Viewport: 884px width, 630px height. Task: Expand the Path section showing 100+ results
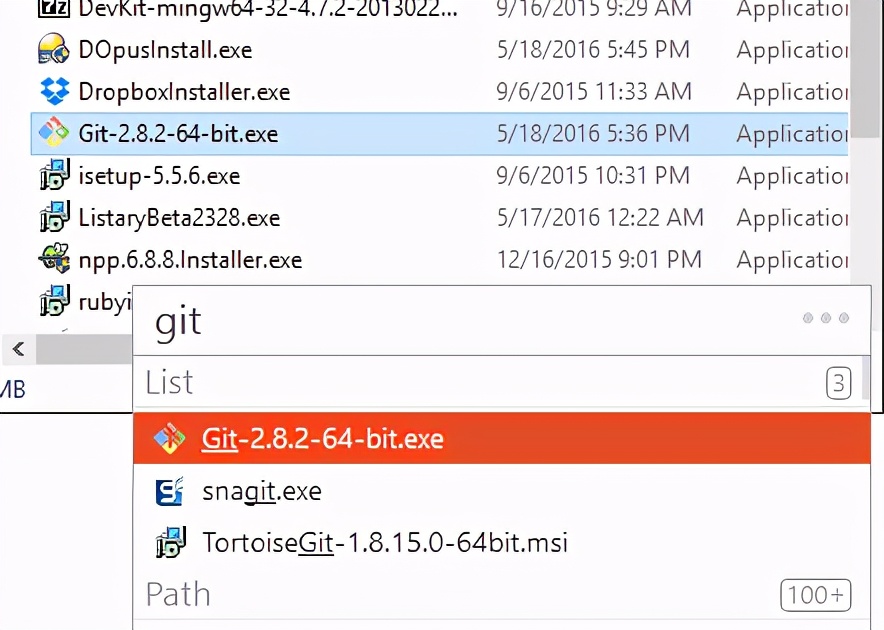tap(815, 595)
